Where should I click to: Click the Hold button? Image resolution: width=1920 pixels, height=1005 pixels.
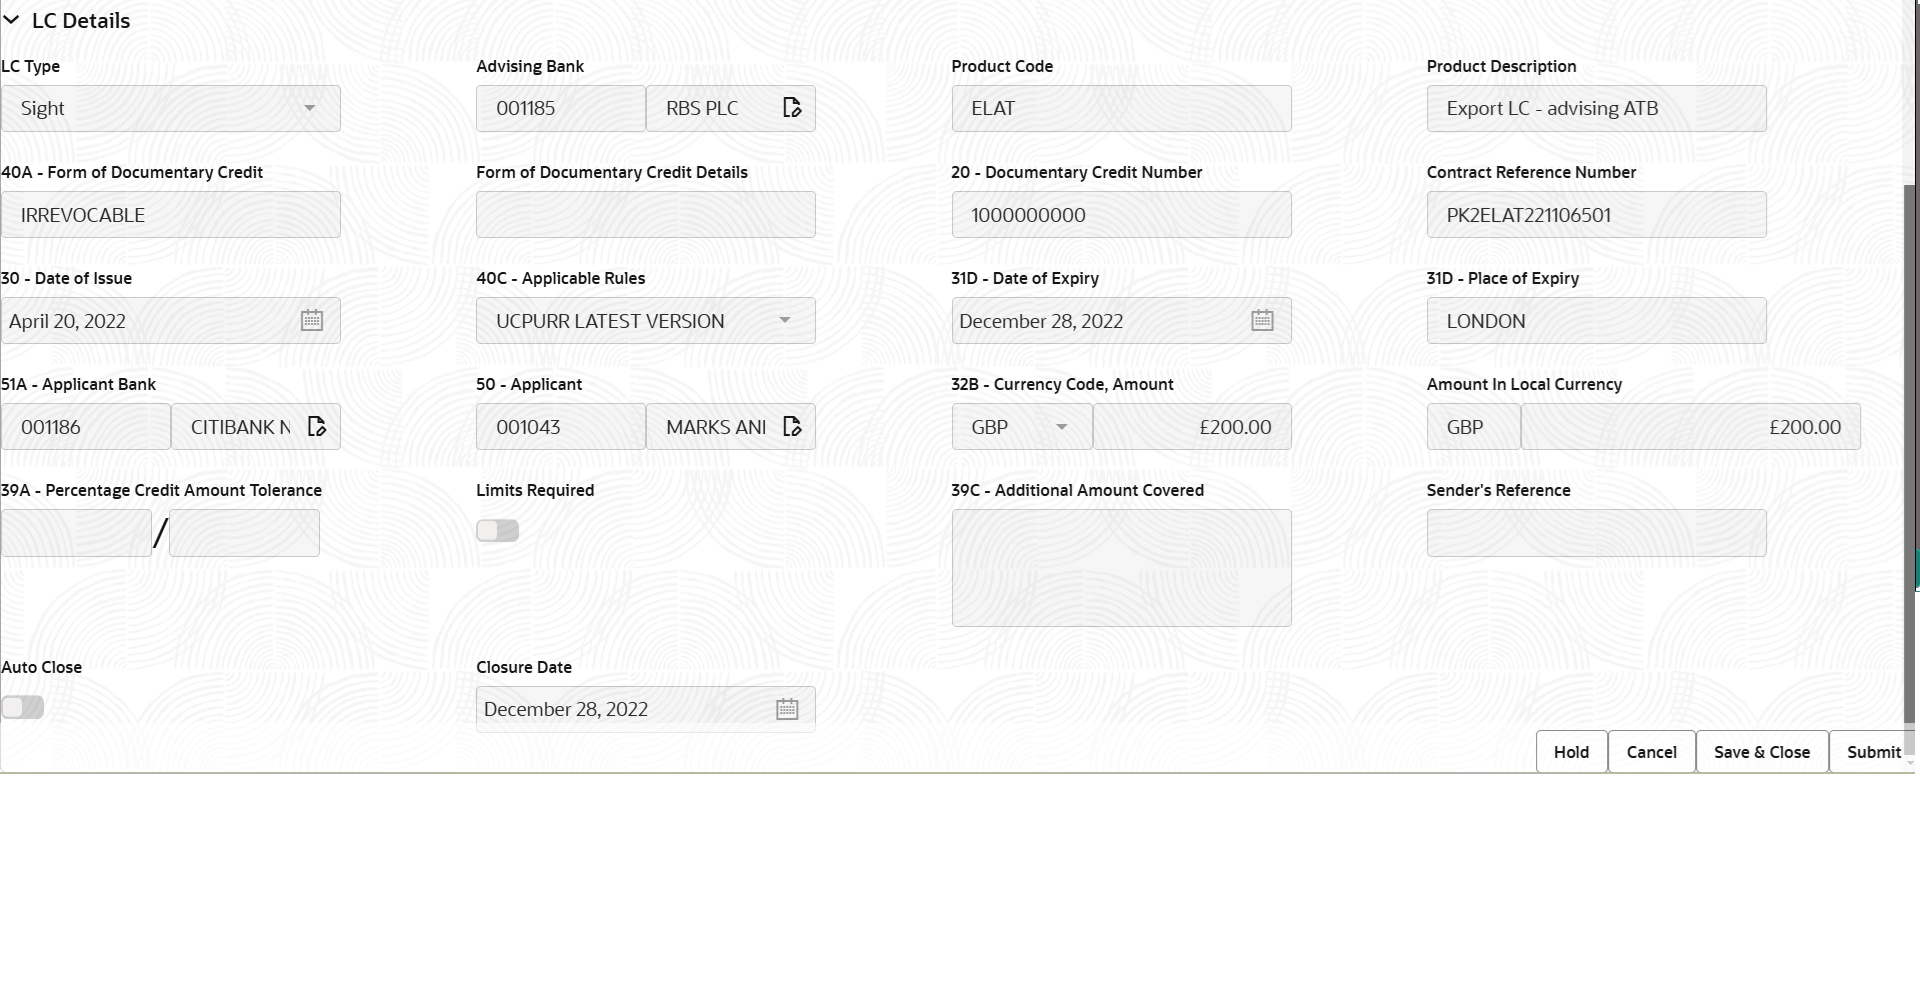tap(1570, 751)
